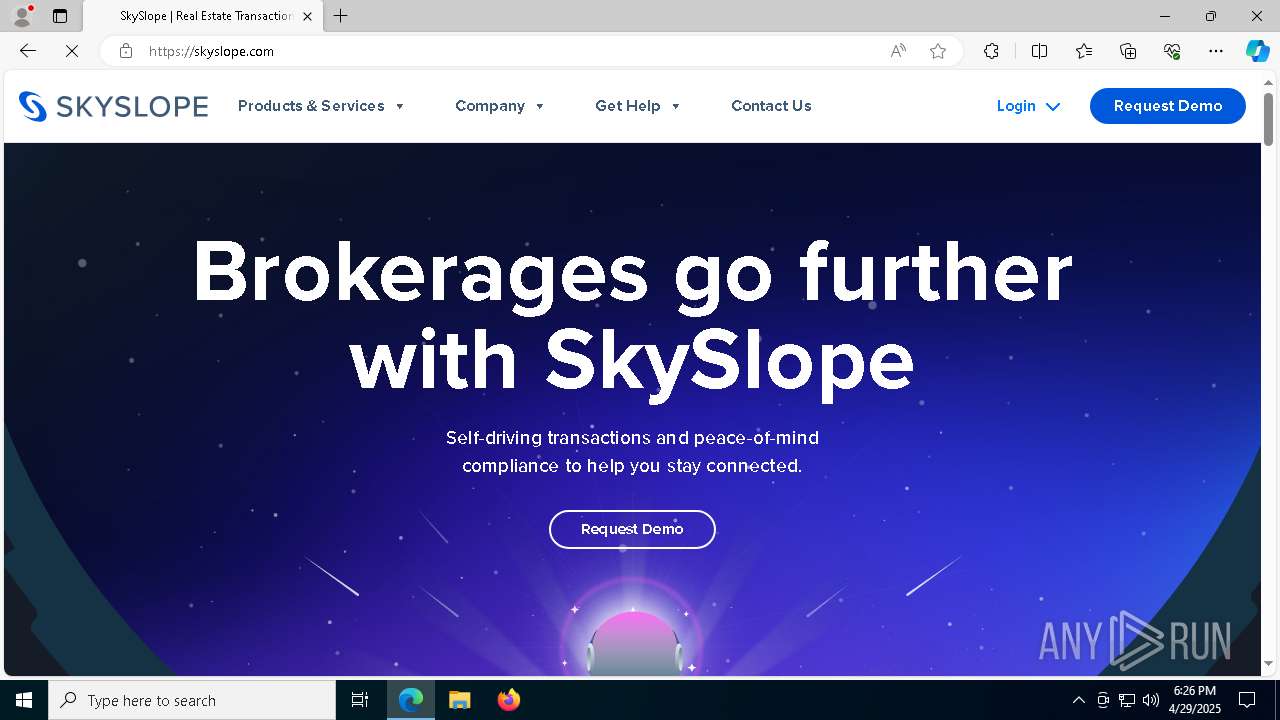Viewport: 1280px width, 720px height.
Task: Open browser Collections
Action: [x=1128, y=51]
